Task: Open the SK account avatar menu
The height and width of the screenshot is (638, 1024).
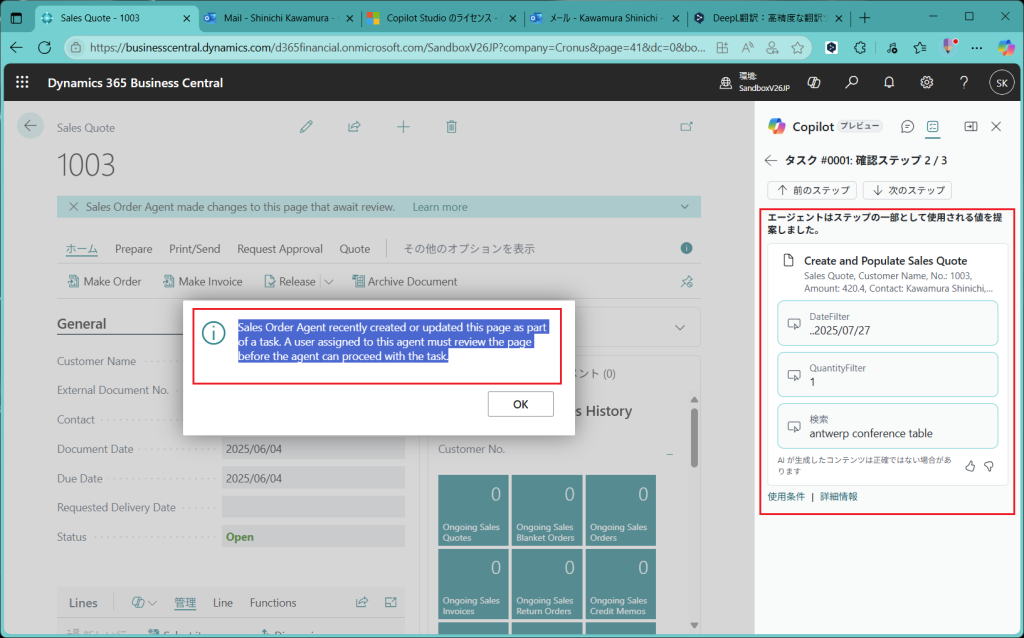Action: coord(1002,83)
